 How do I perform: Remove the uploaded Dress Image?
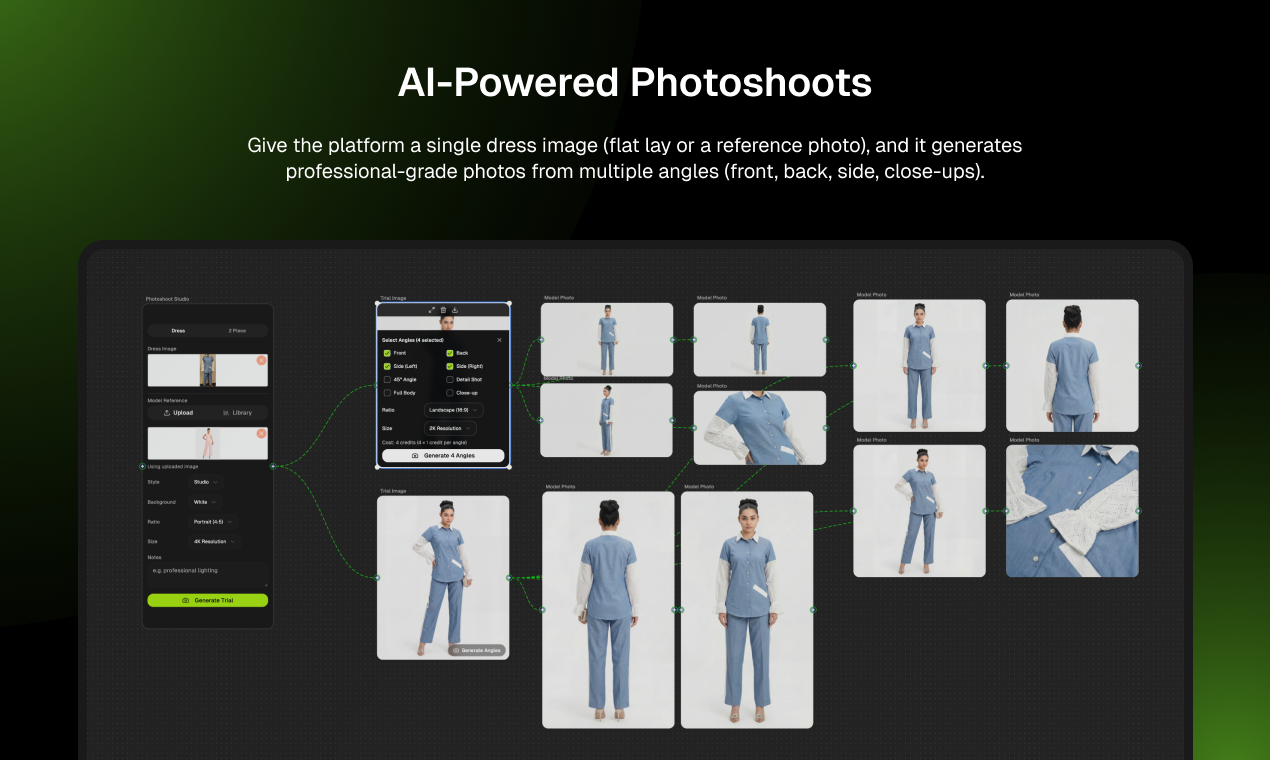tap(261, 360)
